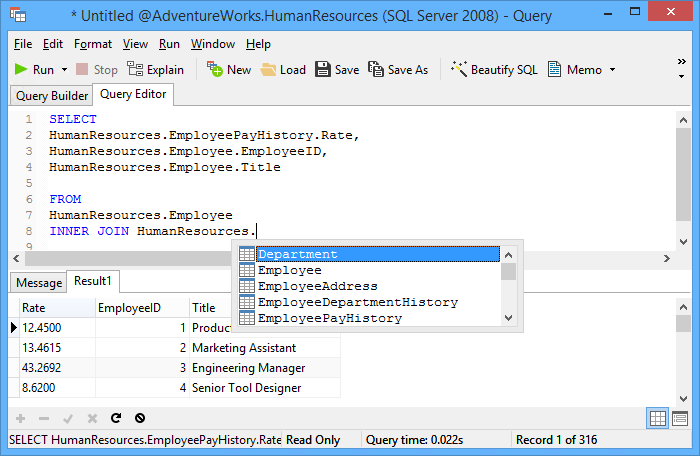This screenshot has width=700, height=456.
Task: Save the query with the floppy disk icon
Action: [x=323, y=69]
